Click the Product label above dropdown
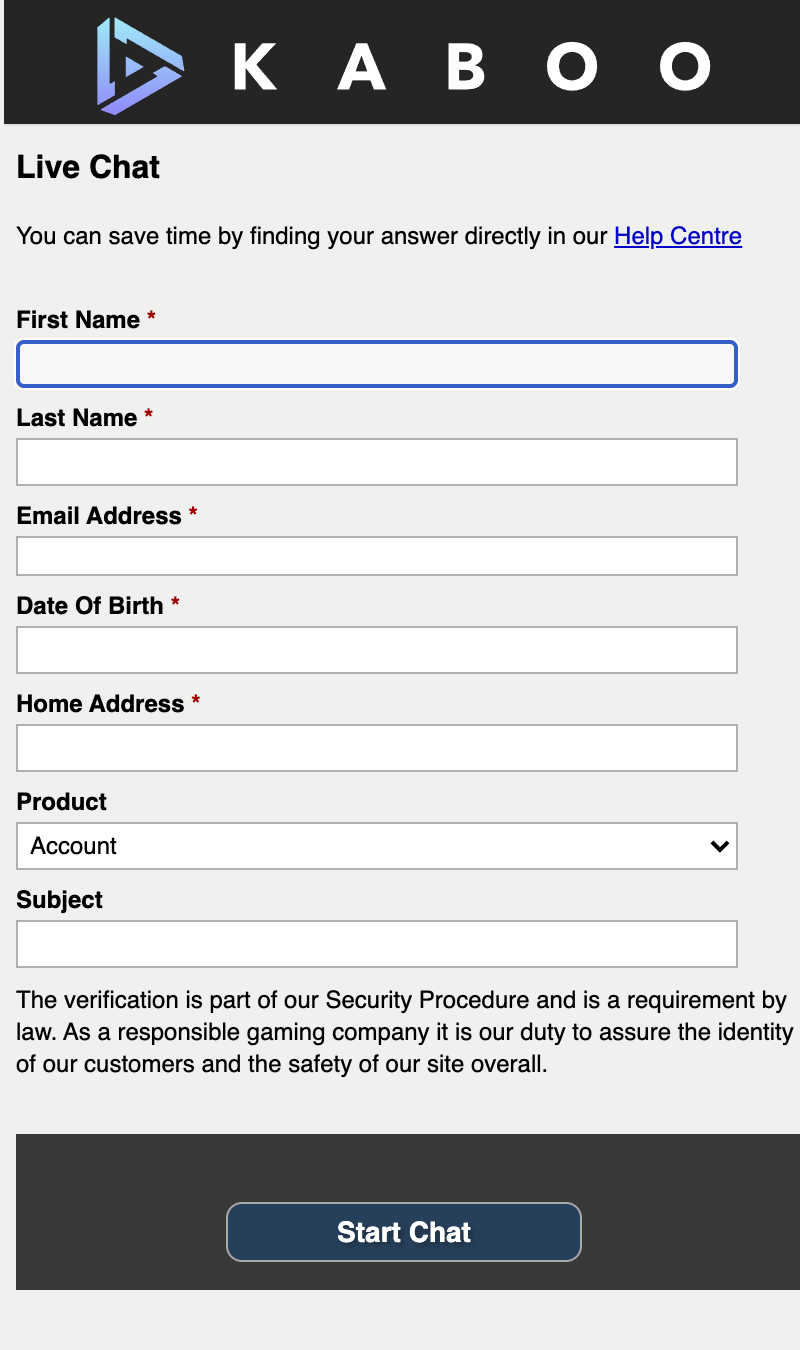The height and width of the screenshot is (1350, 800). tap(61, 802)
